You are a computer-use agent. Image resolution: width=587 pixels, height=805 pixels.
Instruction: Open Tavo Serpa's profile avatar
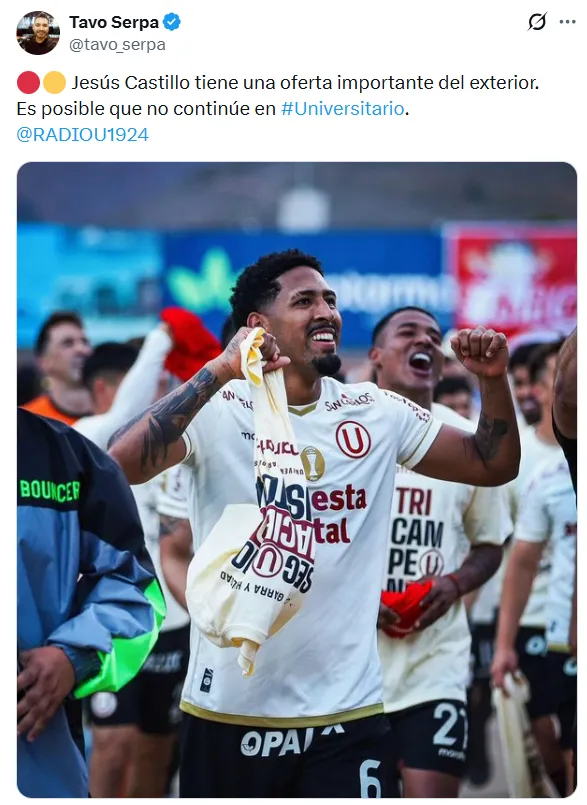(37, 33)
